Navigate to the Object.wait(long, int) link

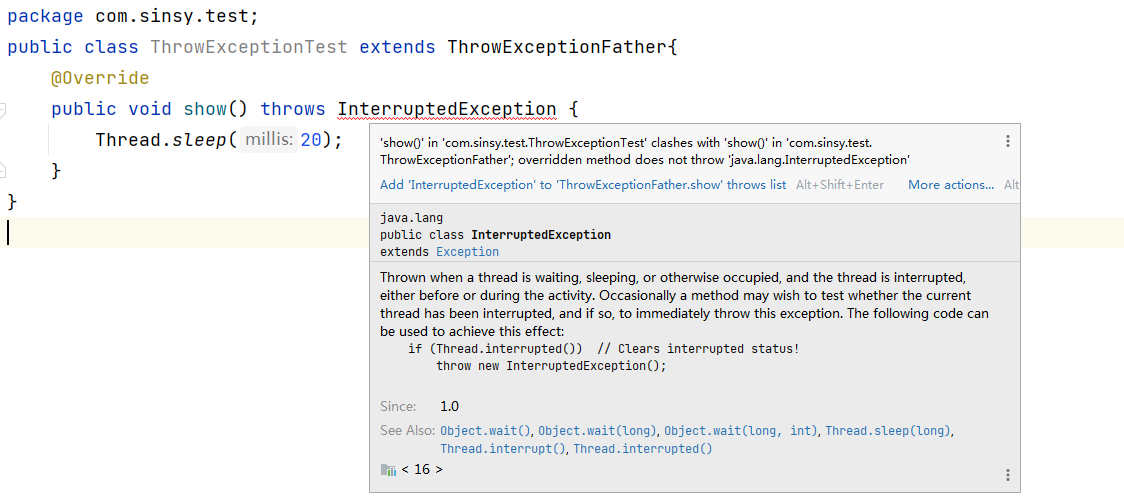tap(741, 431)
